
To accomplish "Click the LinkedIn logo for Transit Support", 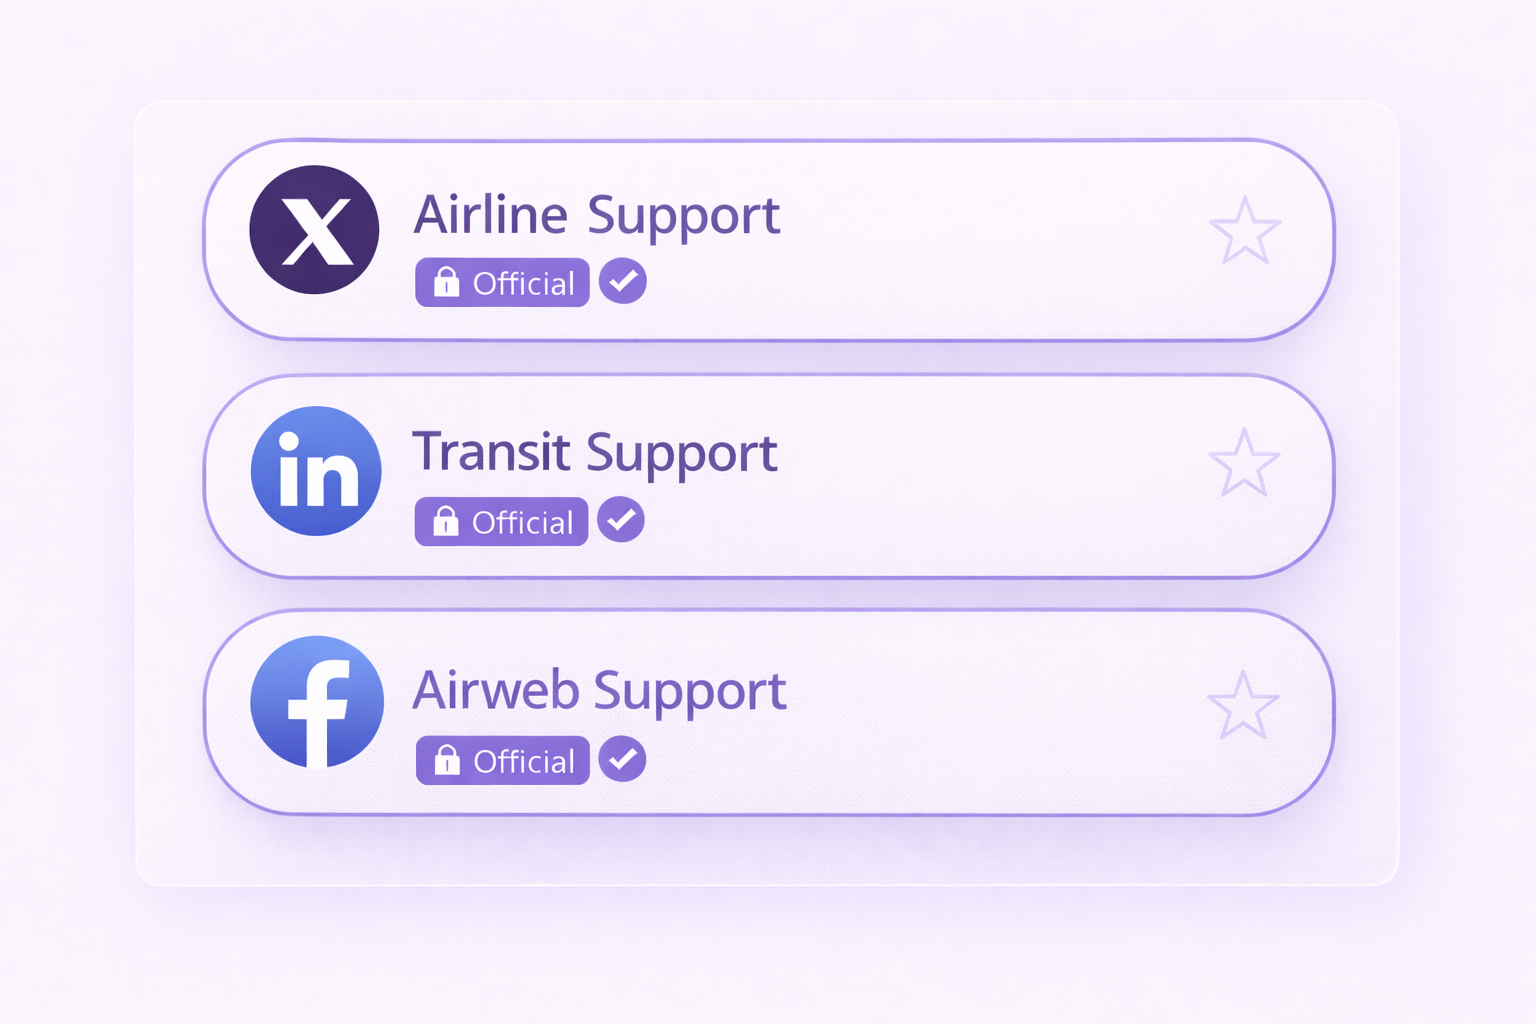I will coord(316,471).
